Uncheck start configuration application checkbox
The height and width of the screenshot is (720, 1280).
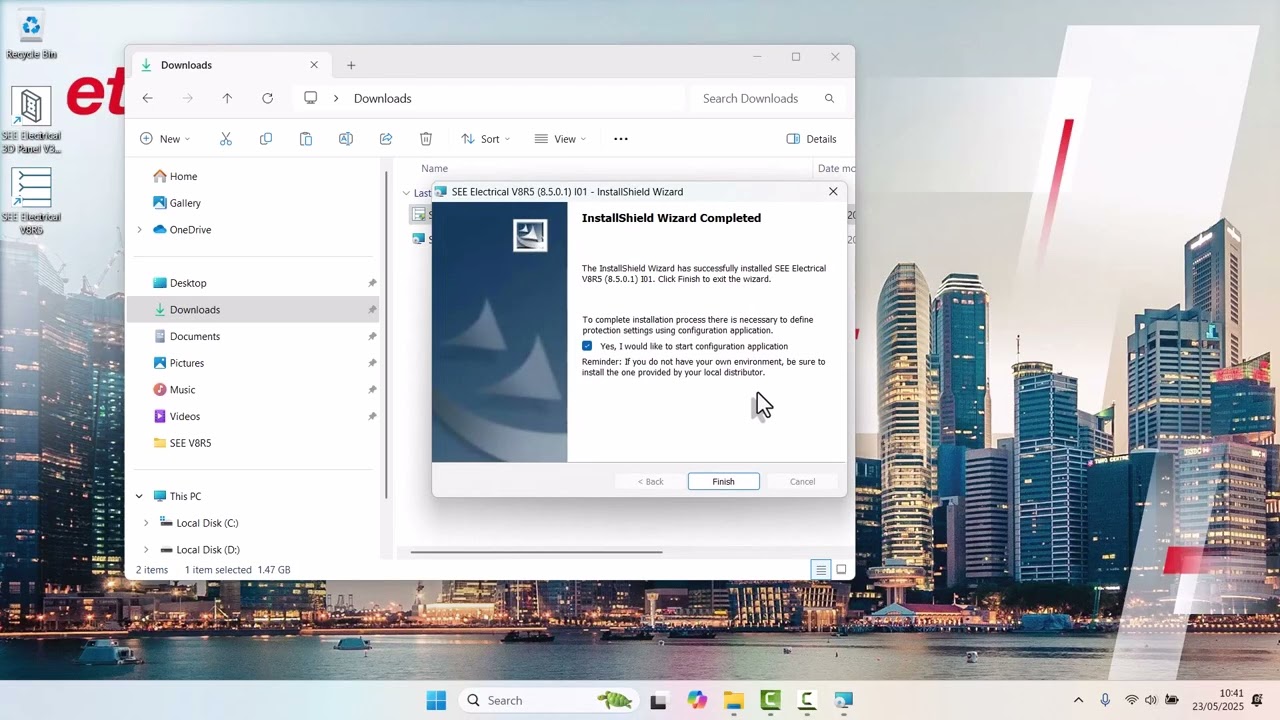587,346
